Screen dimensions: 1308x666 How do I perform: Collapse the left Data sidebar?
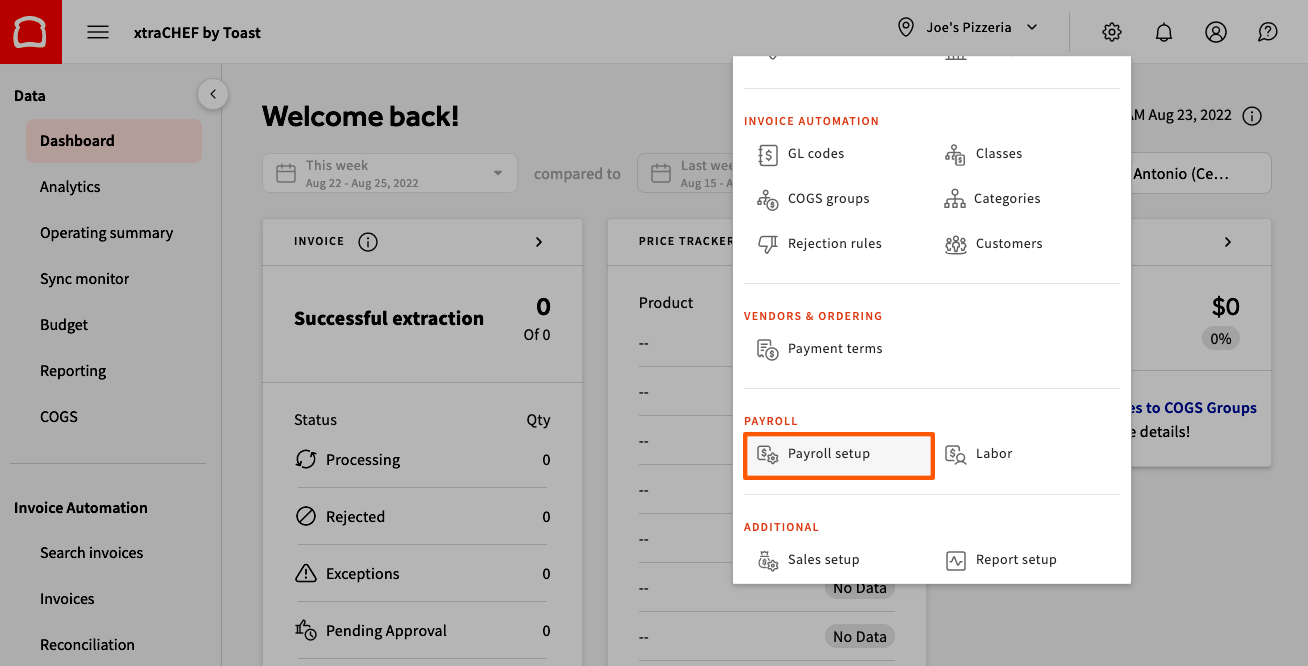tap(213, 93)
